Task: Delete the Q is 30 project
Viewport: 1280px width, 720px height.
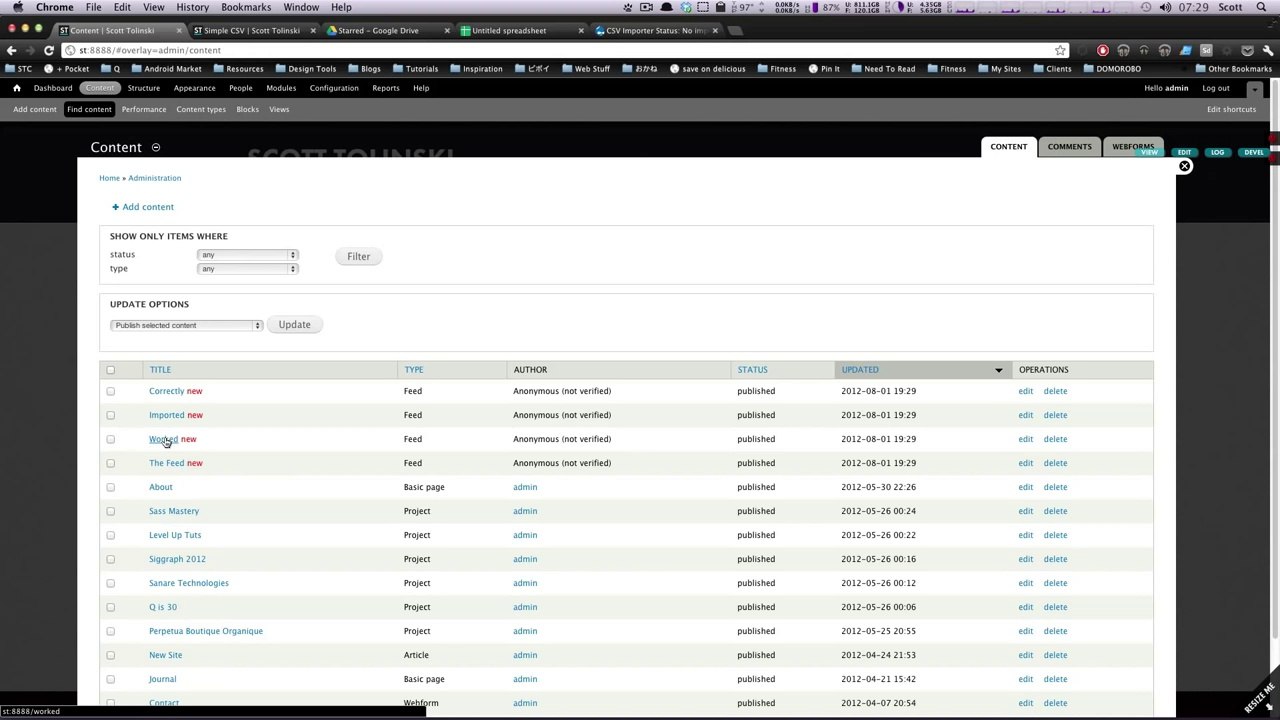Action: click(x=1055, y=607)
